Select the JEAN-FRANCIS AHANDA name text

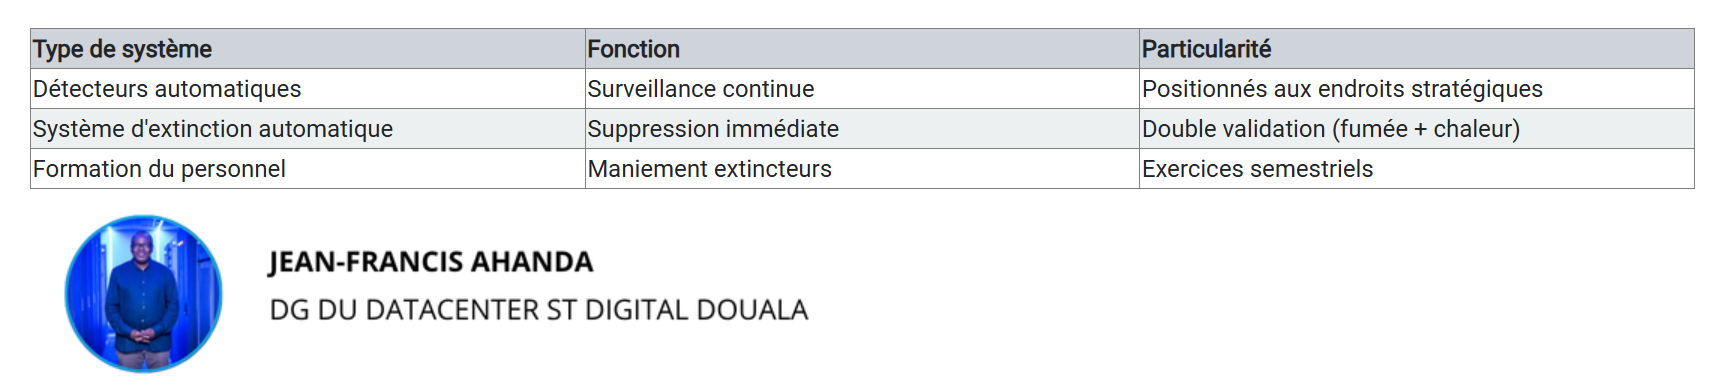pyautogui.click(x=431, y=262)
